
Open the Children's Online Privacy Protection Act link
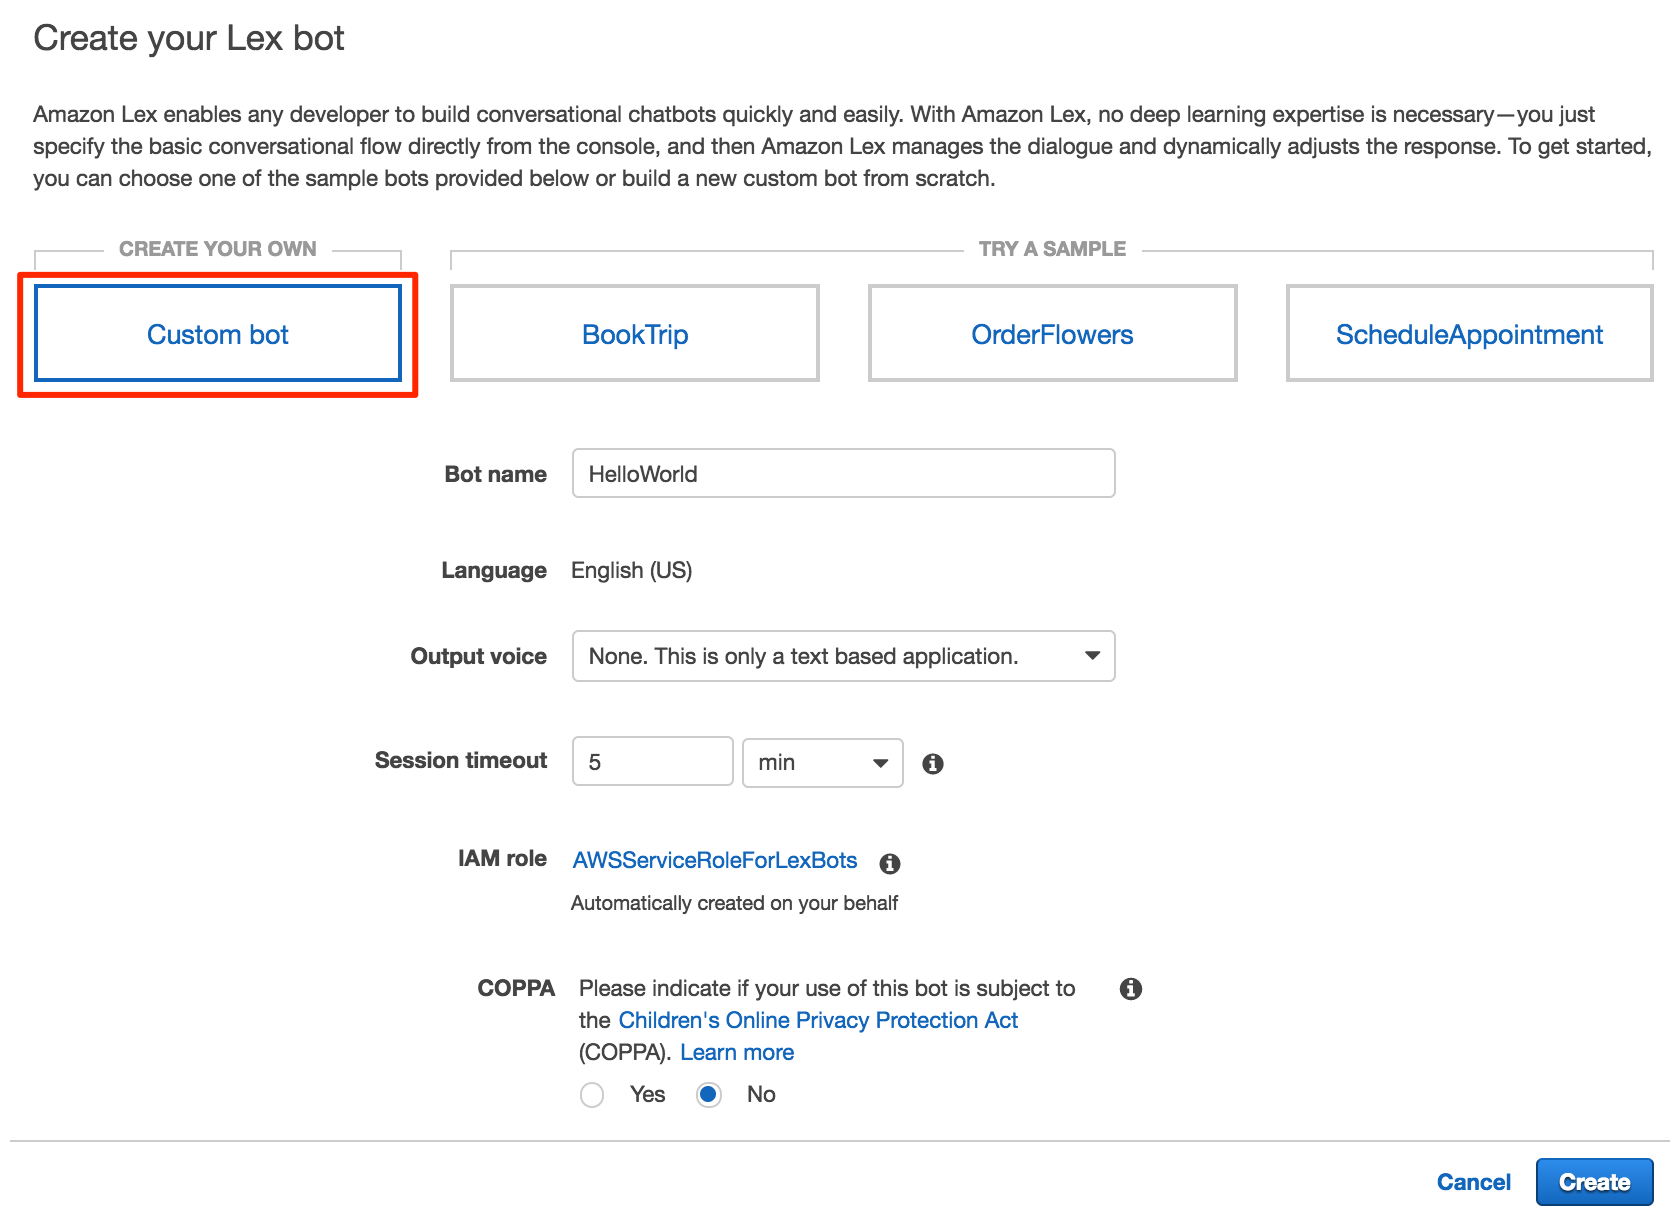pyautogui.click(x=818, y=1020)
